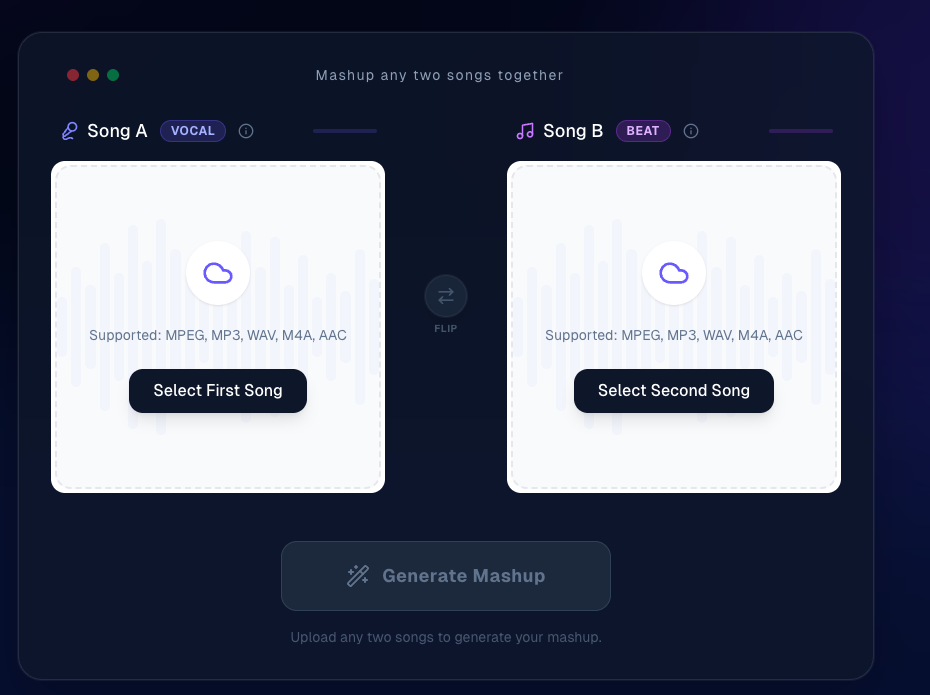The height and width of the screenshot is (695, 930).
Task: Click the magic wand icon on Generate Mashup
Action: click(358, 575)
